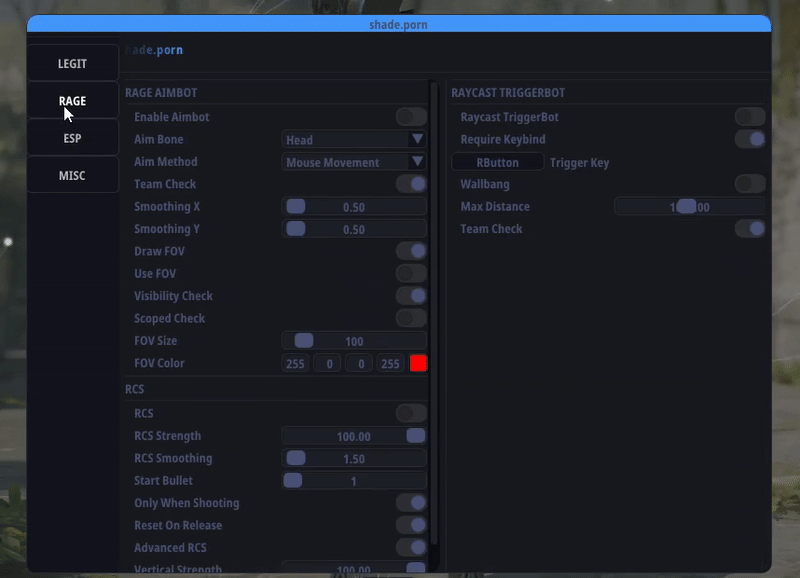The height and width of the screenshot is (578, 800).
Task: Click the RCS Strength slider
Action: 354,436
